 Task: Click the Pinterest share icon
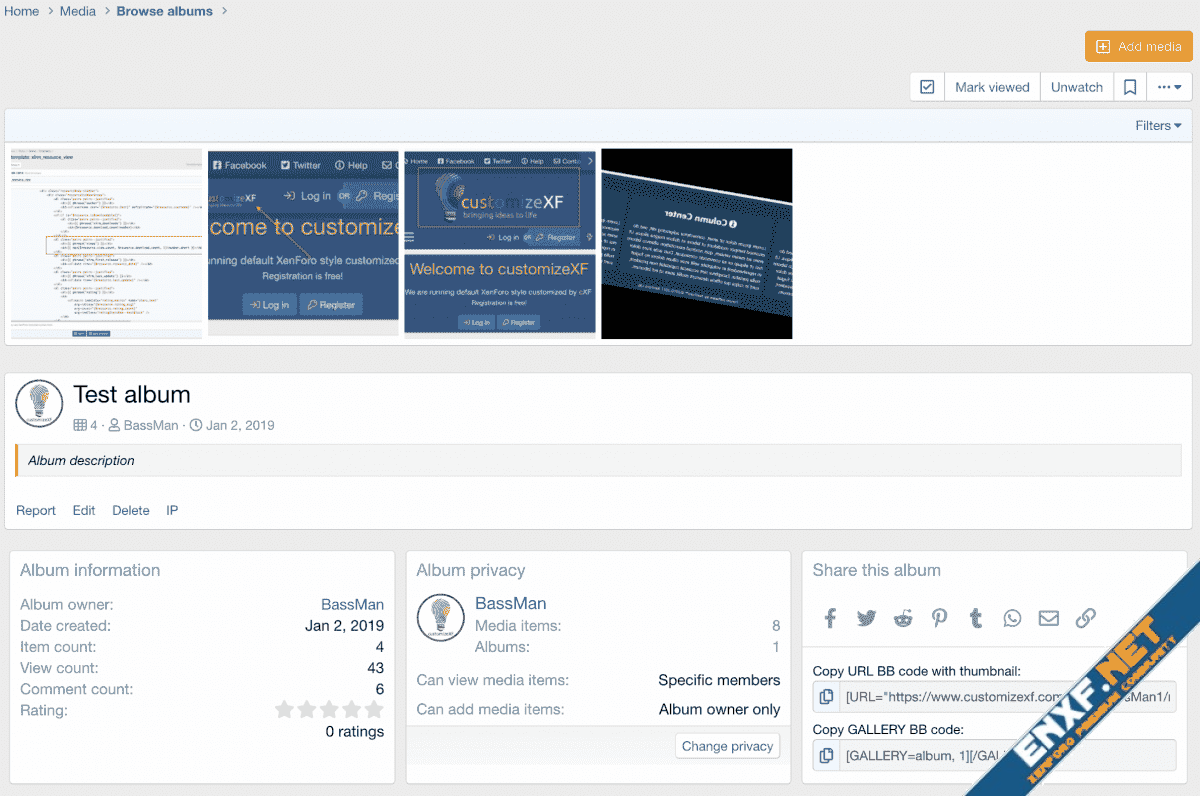[939, 618]
